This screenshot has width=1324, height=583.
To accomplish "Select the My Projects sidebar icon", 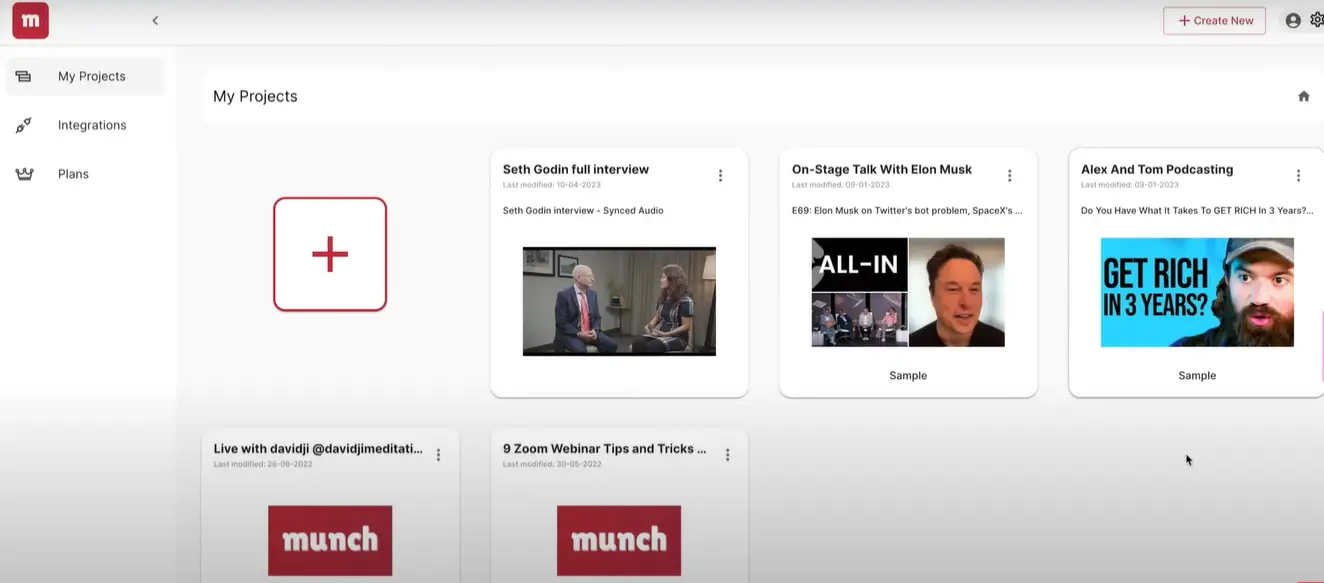I will coord(23,75).
